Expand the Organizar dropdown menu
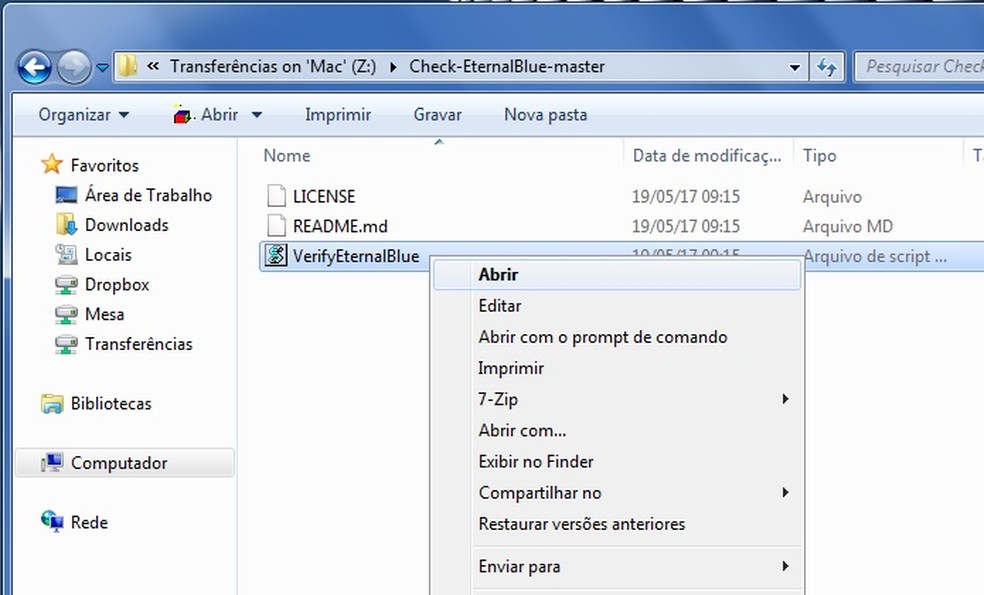 click(84, 115)
